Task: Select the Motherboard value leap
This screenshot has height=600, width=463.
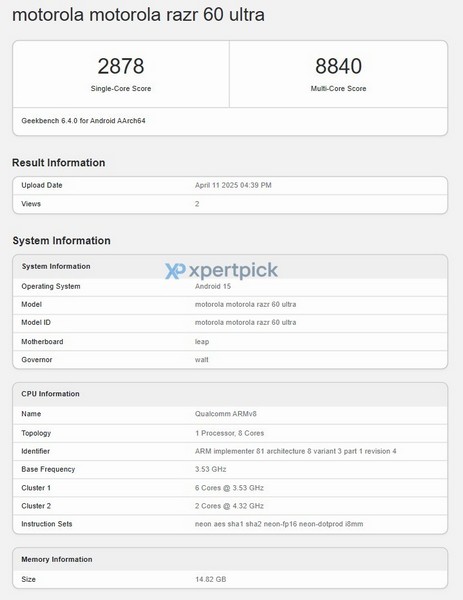Action: 202,342
